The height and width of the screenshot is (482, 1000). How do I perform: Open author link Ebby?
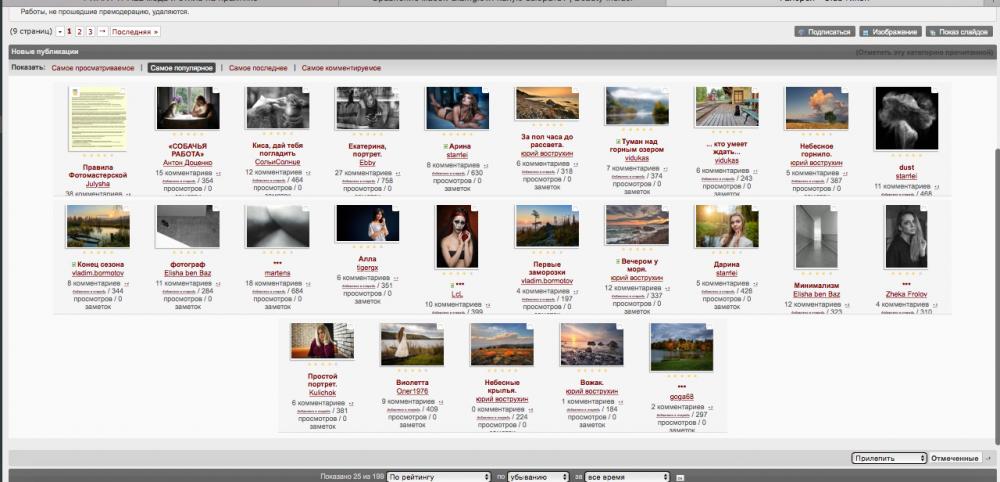367,163
